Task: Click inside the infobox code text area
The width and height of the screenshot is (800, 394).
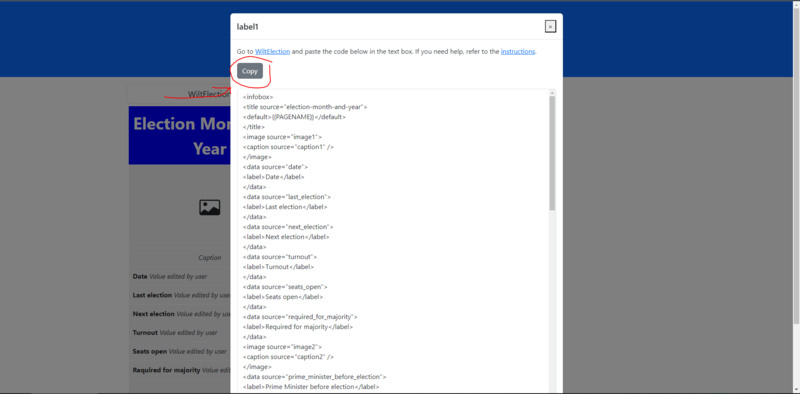Action: 393,241
